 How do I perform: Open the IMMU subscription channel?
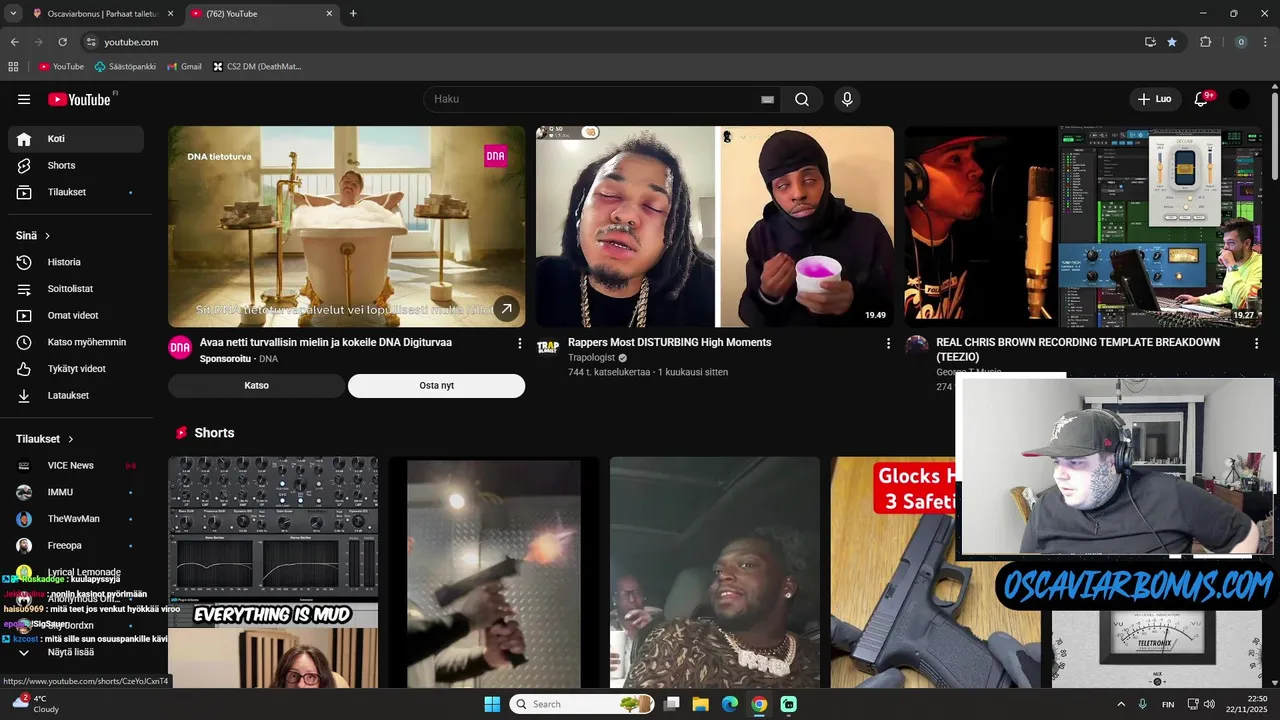click(76, 492)
